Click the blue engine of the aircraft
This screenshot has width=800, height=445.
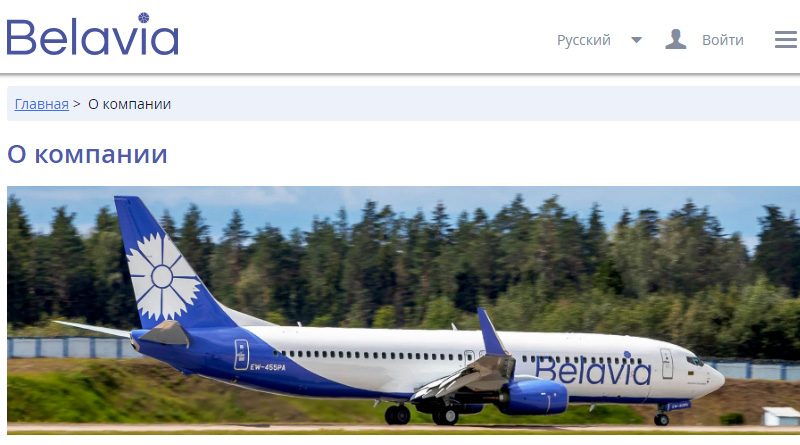(534, 396)
